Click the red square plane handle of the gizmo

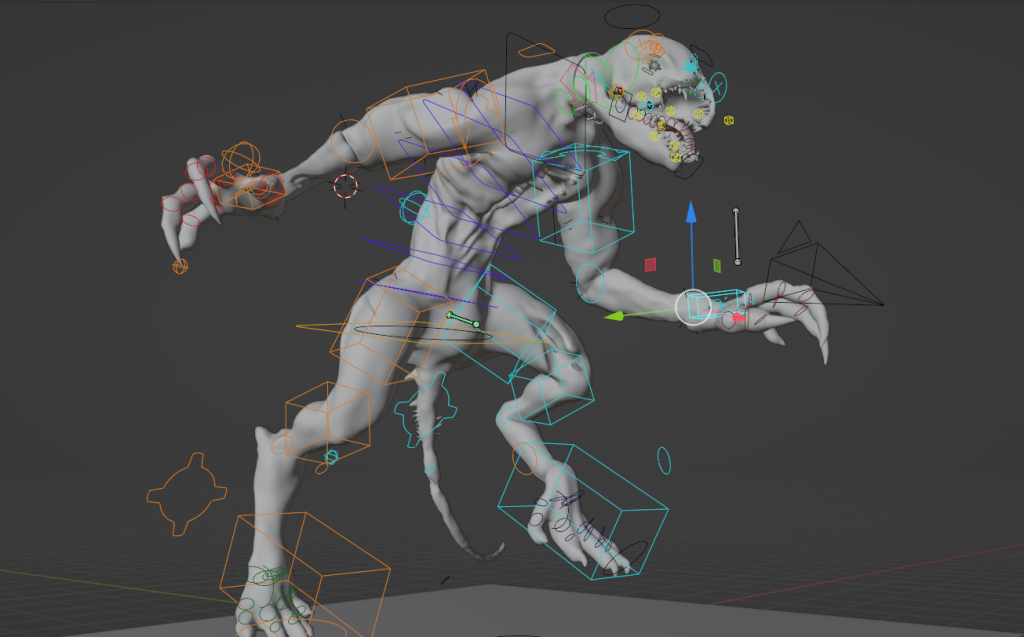650,264
